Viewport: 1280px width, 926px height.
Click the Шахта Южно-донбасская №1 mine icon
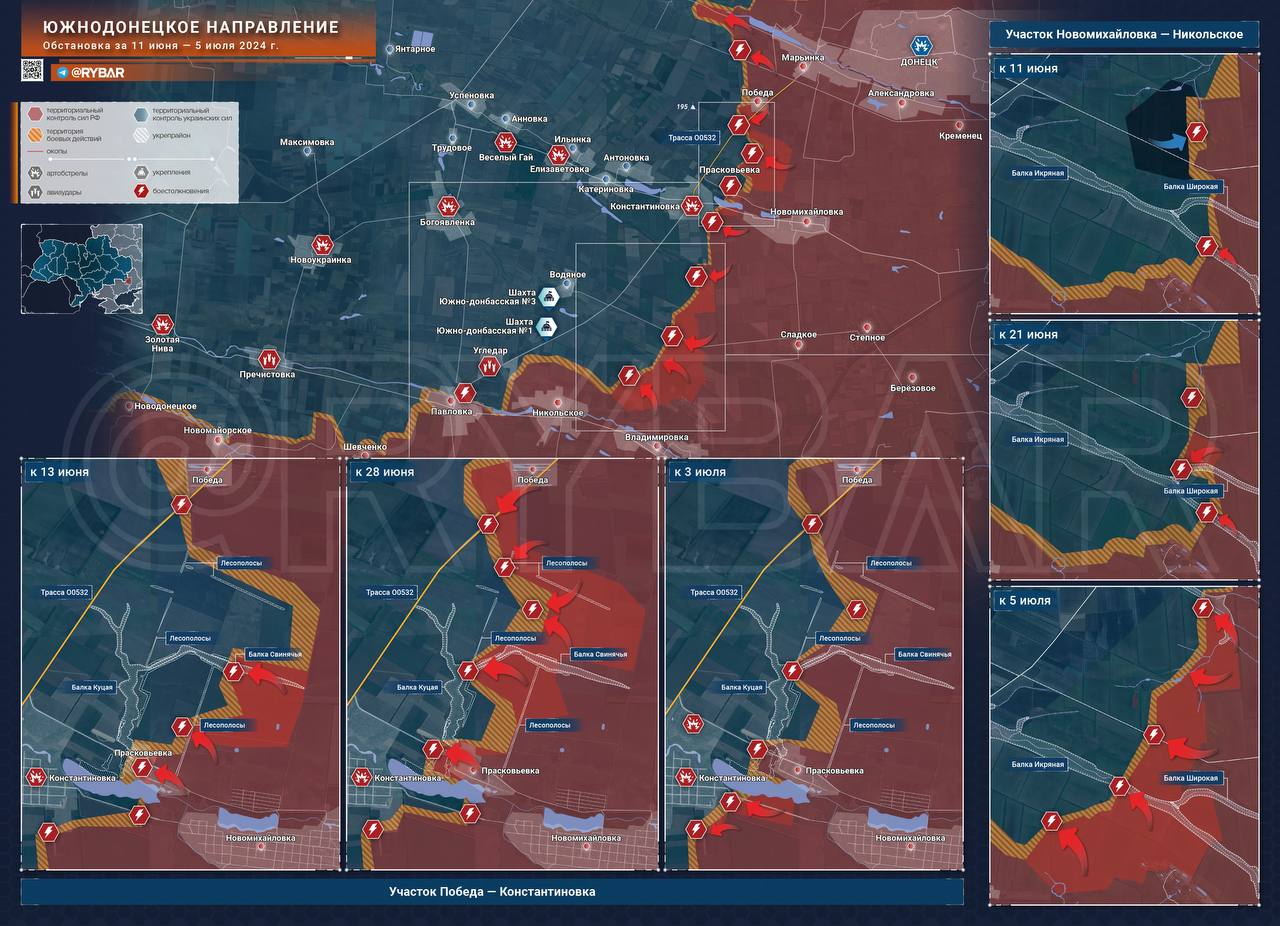[x=546, y=326]
